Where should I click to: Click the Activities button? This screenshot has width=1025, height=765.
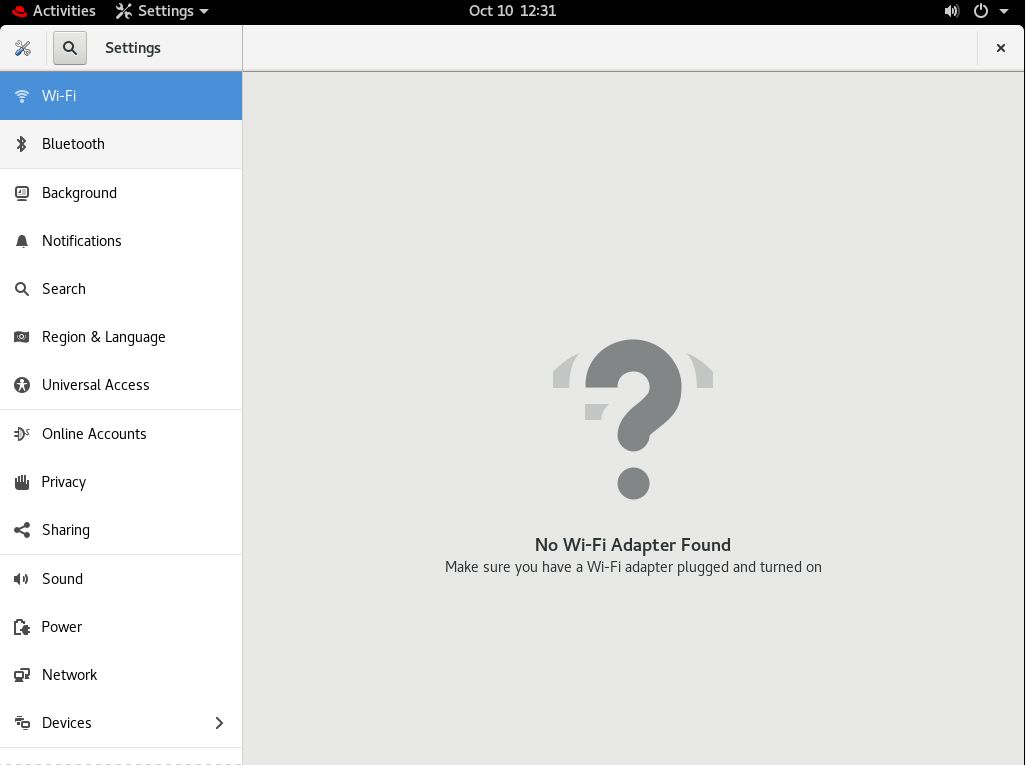tap(54, 11)
